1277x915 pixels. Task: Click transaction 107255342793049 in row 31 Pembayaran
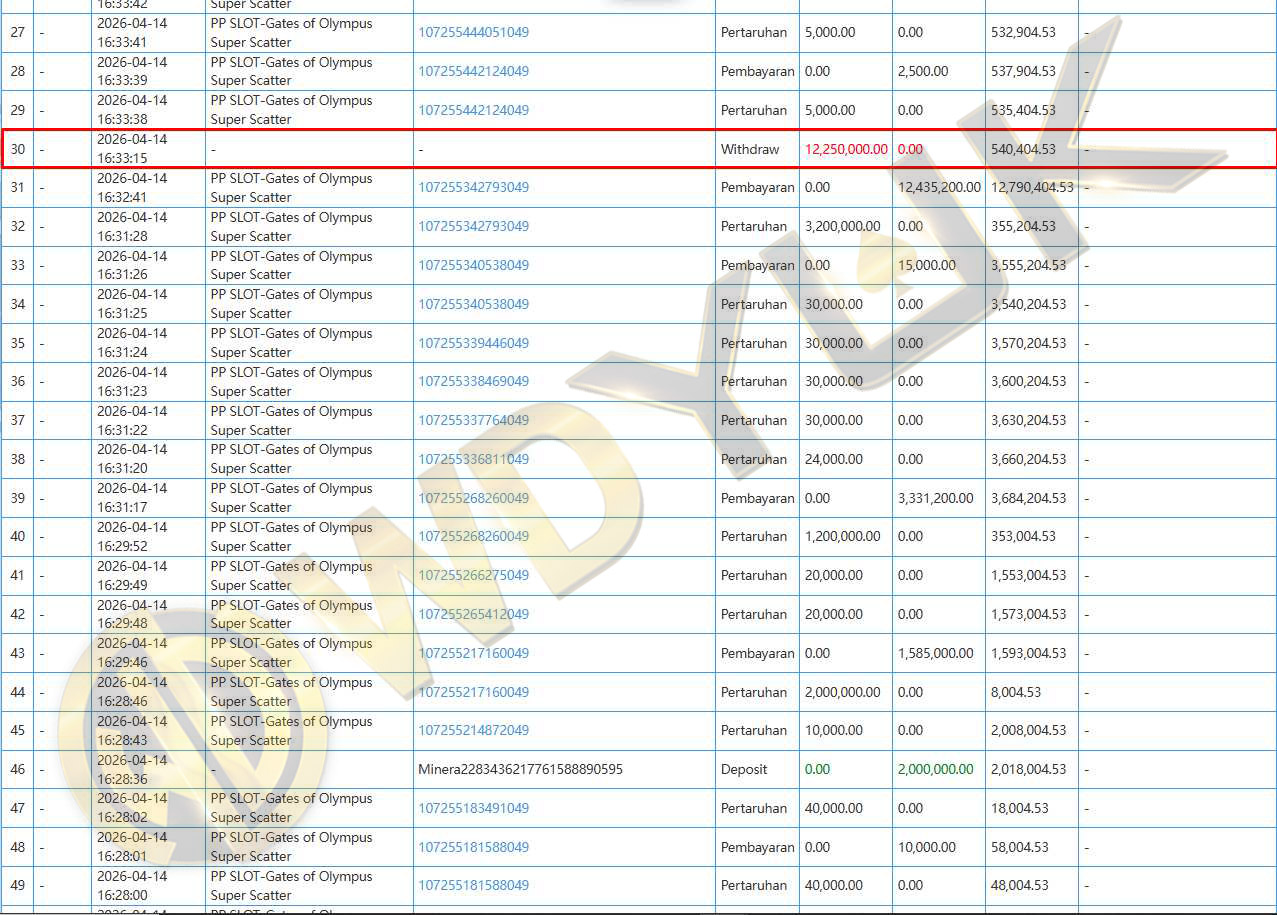(473, 187)
